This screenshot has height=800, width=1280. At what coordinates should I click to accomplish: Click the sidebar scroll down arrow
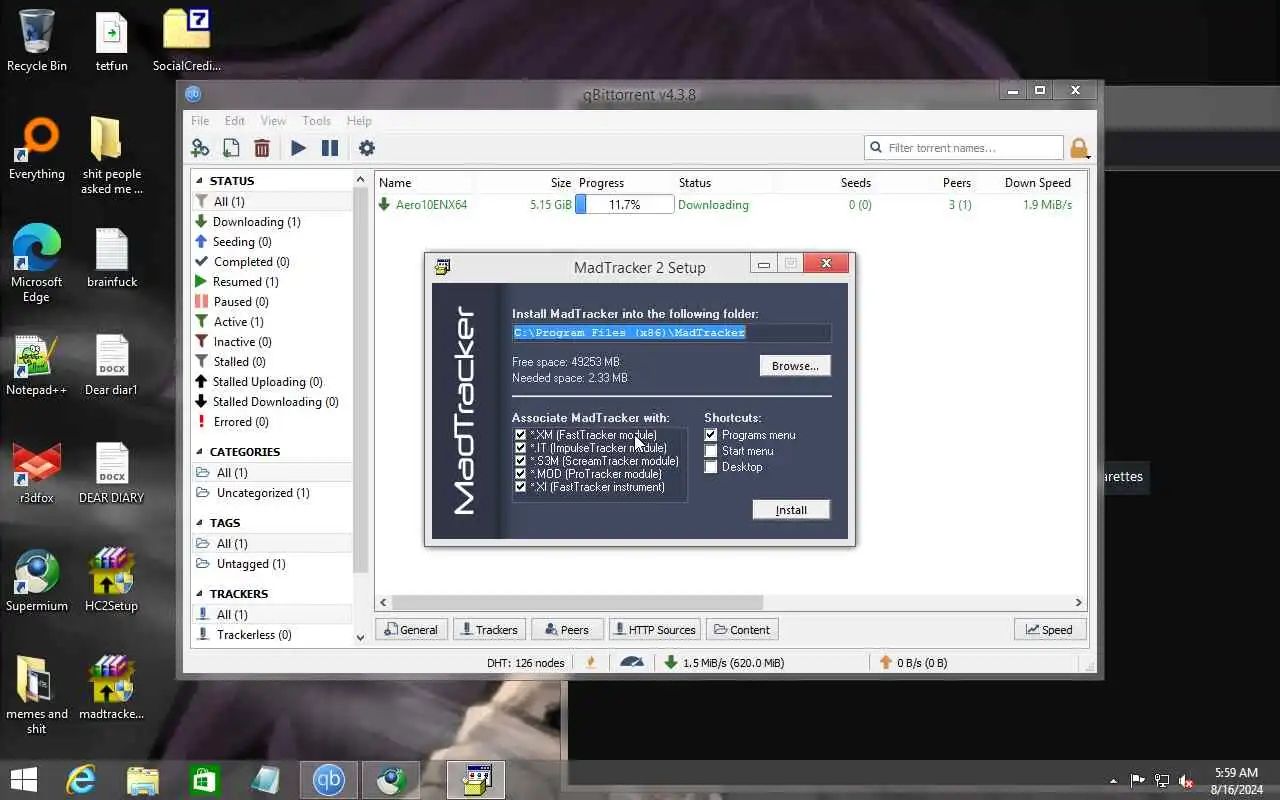click(x=361, y=637)
